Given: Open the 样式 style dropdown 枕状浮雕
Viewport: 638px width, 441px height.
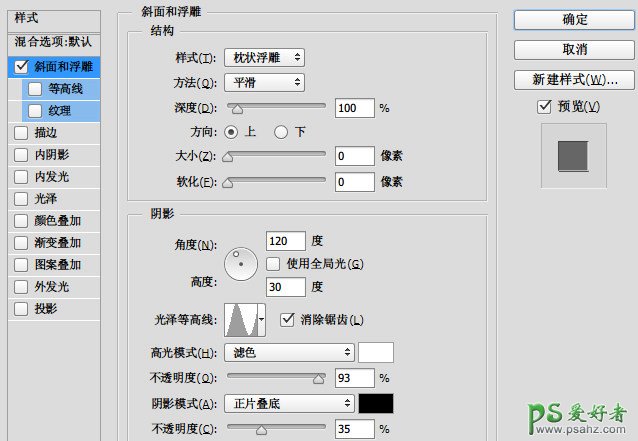Looking at the screenshot, I should pyautogui.click(x=264, y=58).
